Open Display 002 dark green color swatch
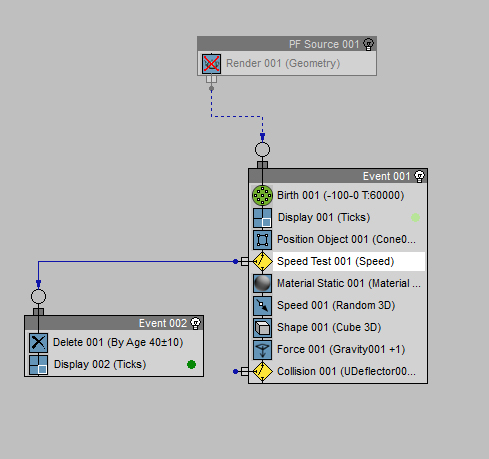The height and width of the screenshot is (459, 489). click(x=191, y=365)
